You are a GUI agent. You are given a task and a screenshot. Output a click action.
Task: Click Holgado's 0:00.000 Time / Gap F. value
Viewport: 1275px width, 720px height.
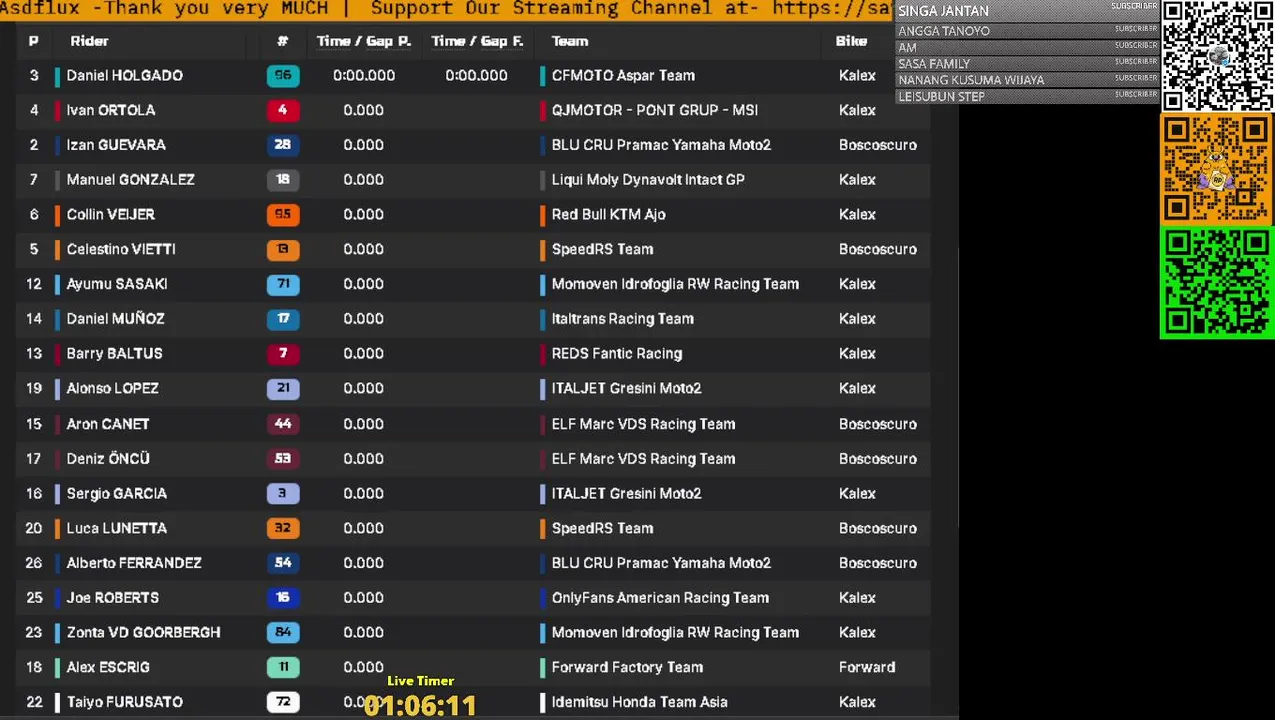[476, 75]
